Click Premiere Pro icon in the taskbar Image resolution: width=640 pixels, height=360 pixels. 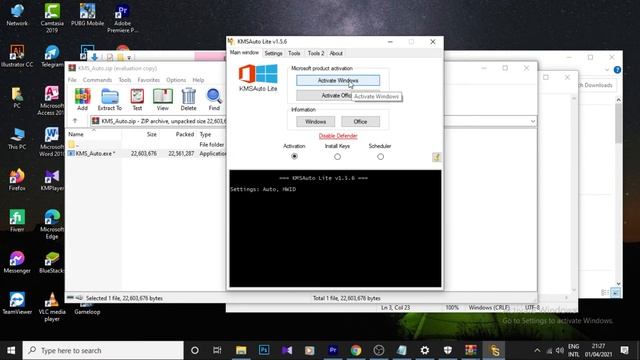333,350
